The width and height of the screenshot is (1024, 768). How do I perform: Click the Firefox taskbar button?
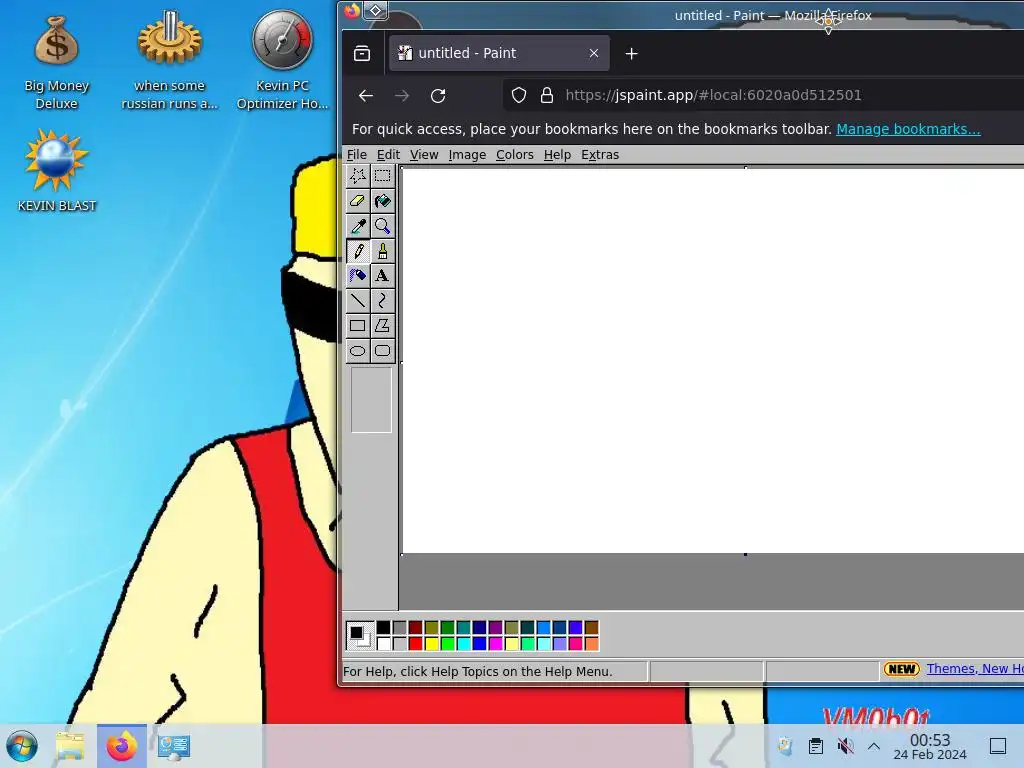coord(122,746)
